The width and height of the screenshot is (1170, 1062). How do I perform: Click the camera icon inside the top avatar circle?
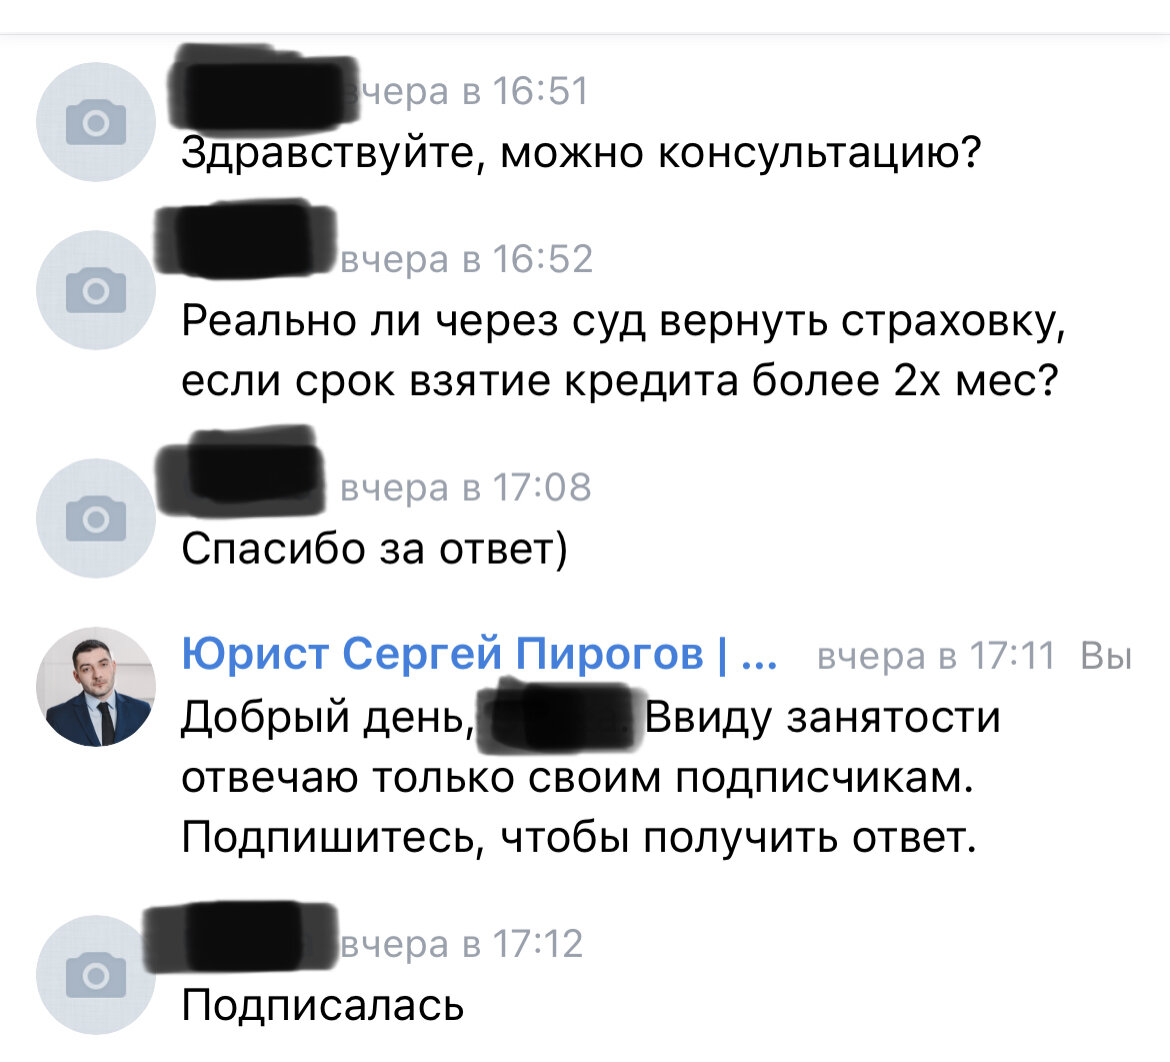point(95,120)
